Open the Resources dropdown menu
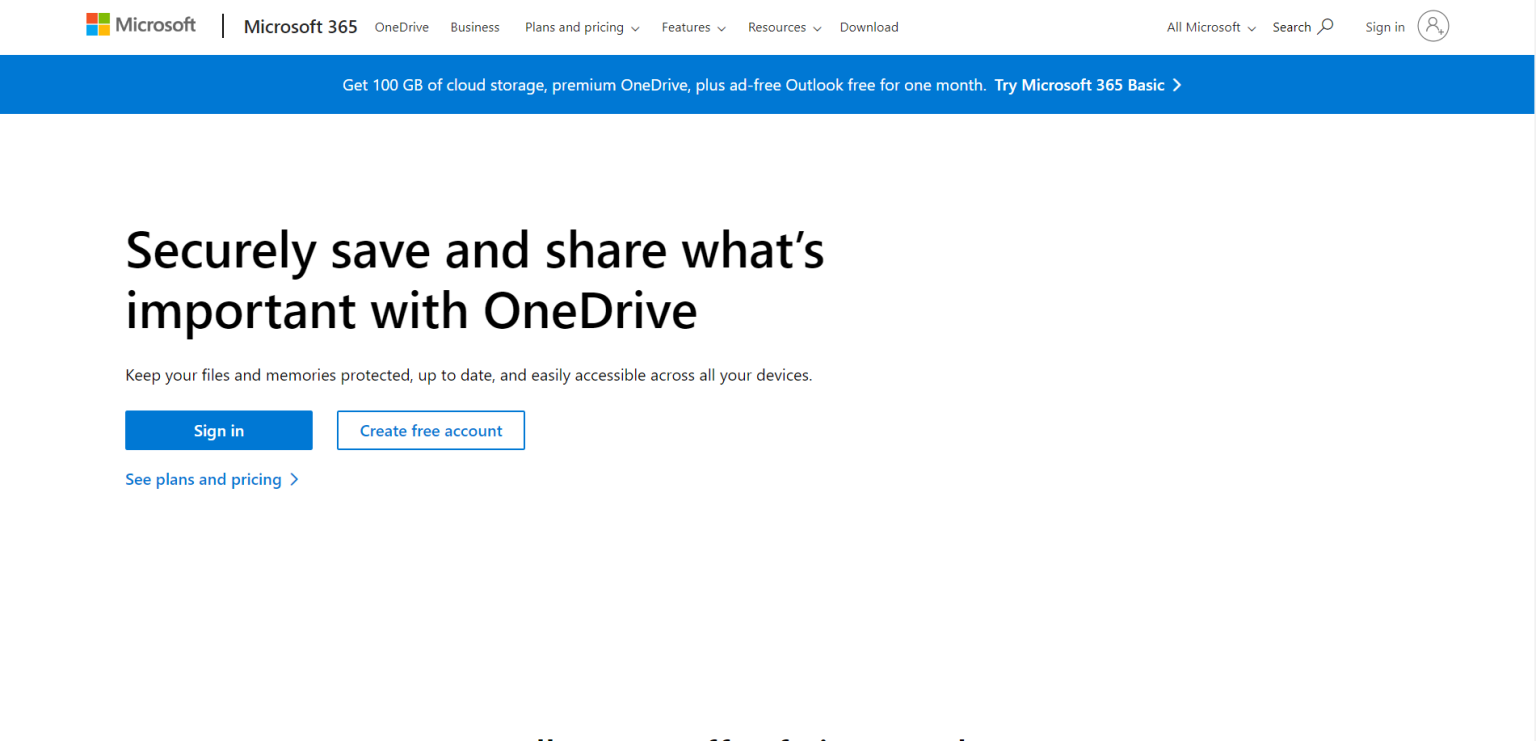The height and width of the screenshot is (741, 1536). [777, 27]
